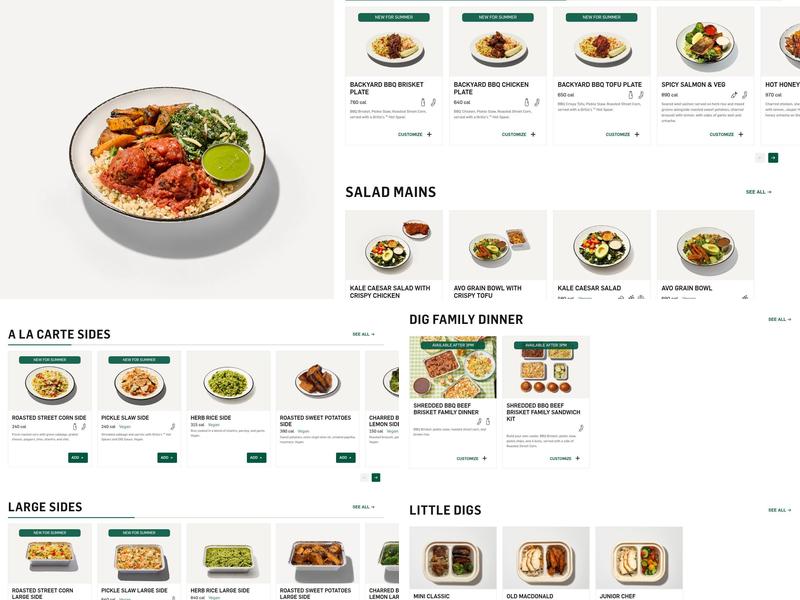View all Large Sides items
The image size is (800, 600).
click(x=363, y=507)
